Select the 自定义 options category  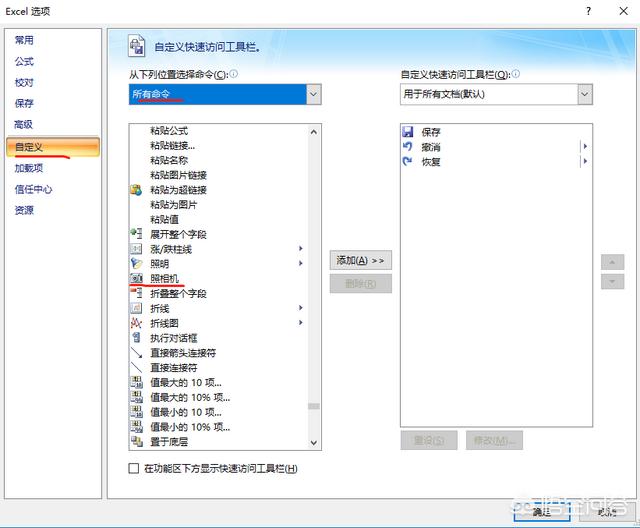click(53, 147)
